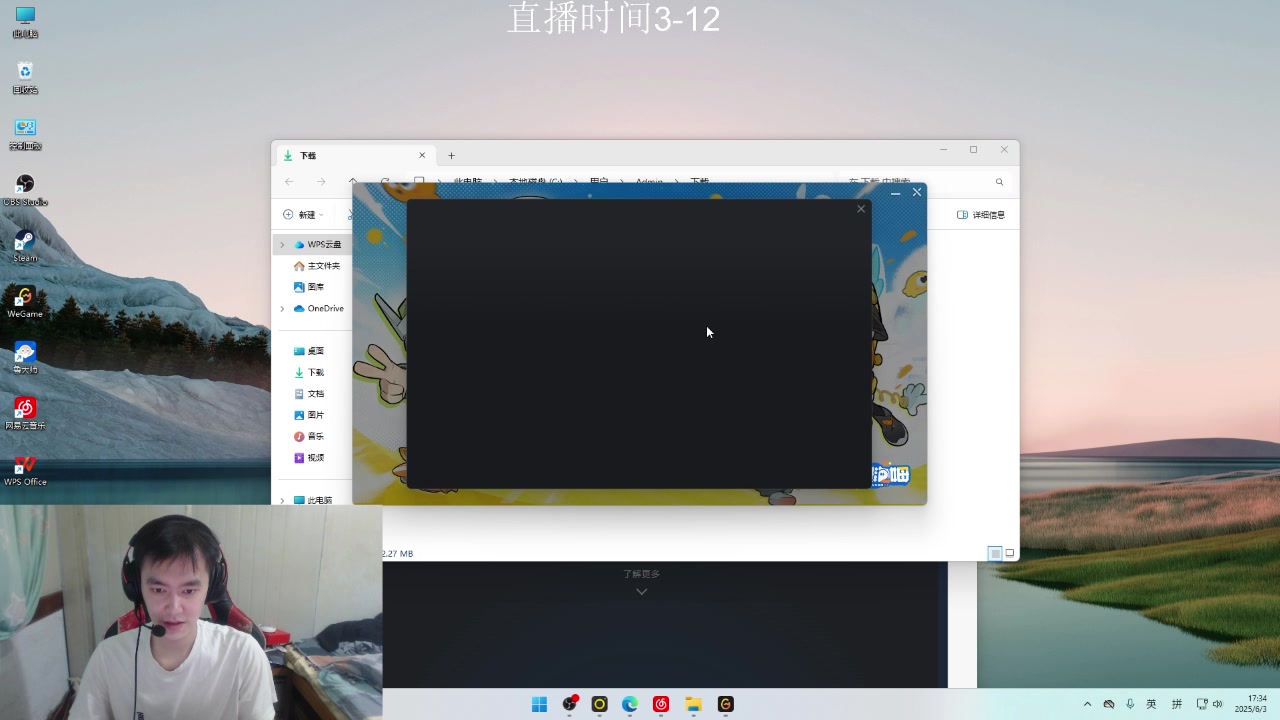Select 图库 in navigation pane

(x=310, y=287)
